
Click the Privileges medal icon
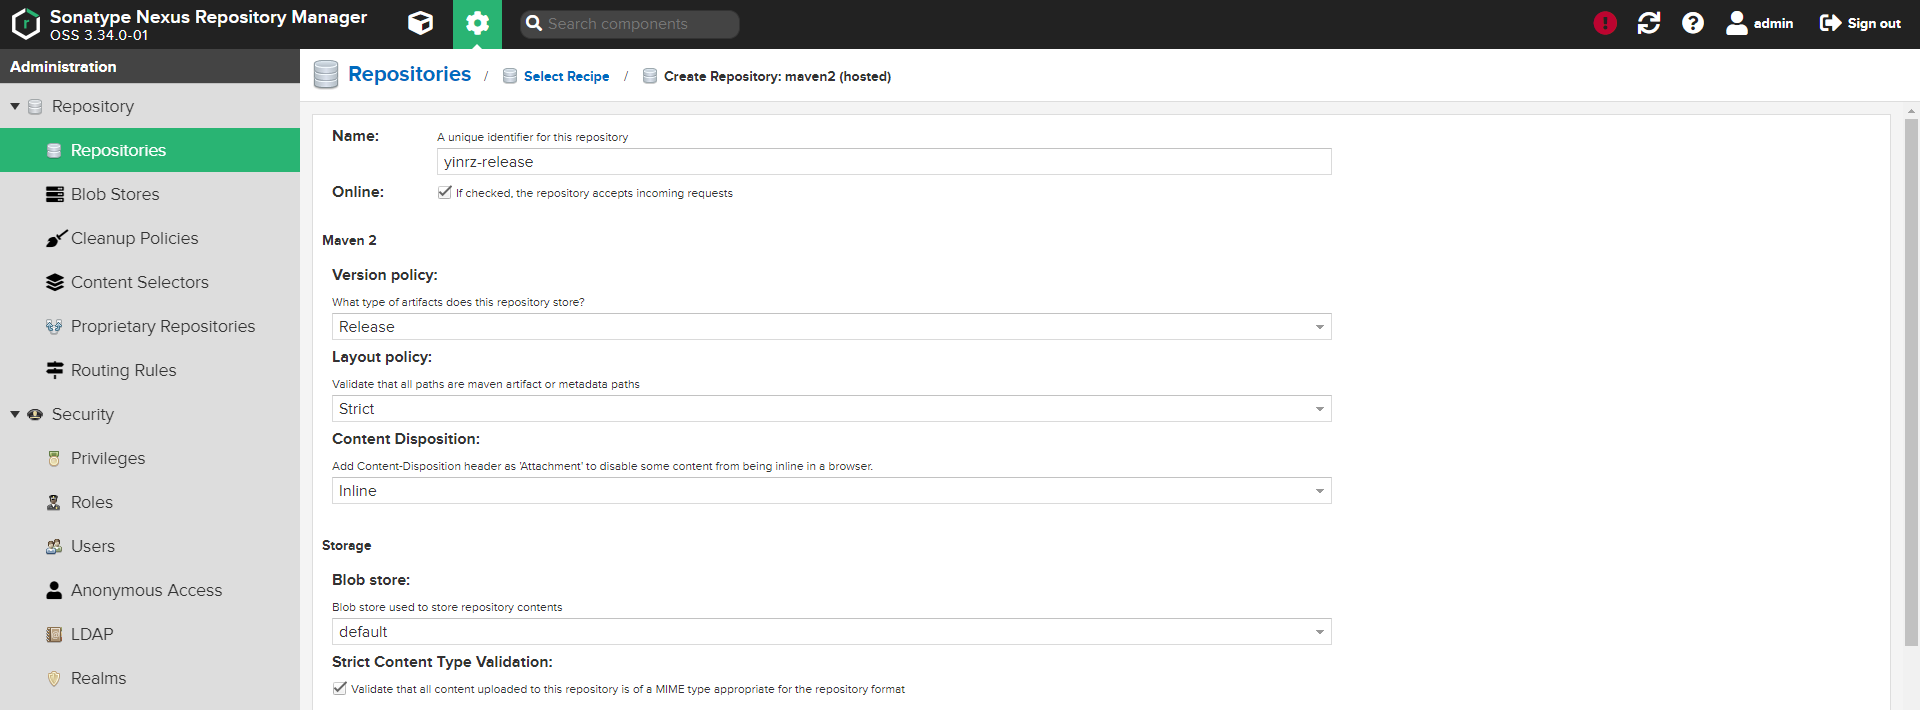54,458
